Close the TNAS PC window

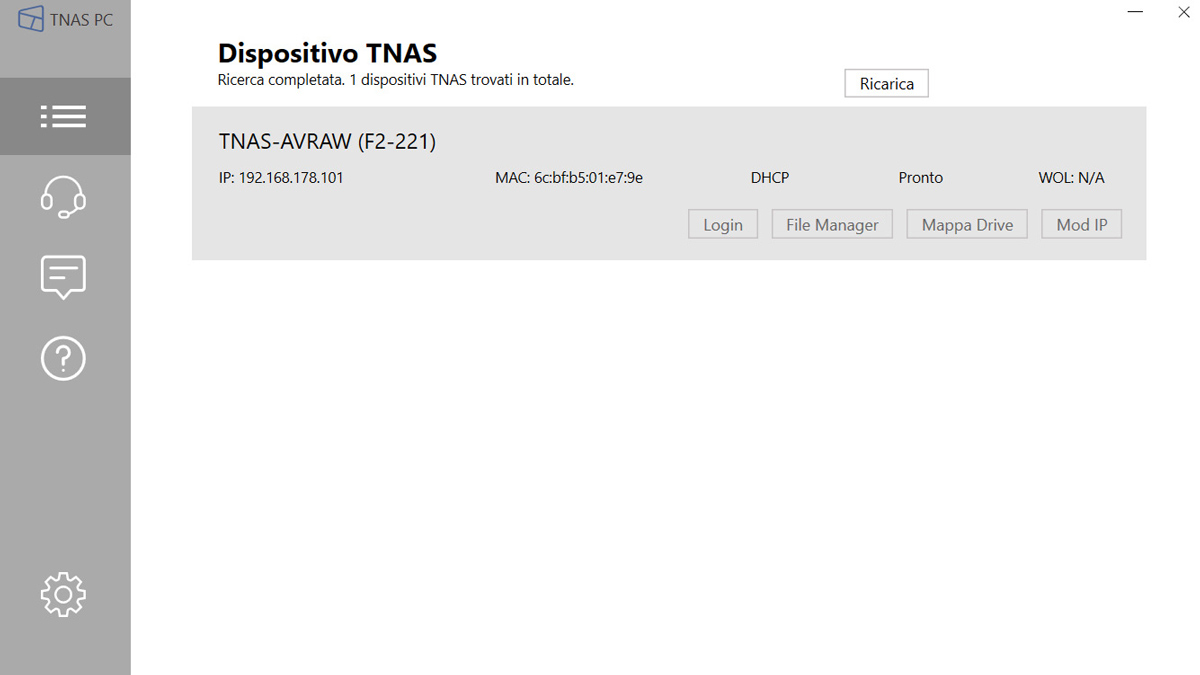1183,13
